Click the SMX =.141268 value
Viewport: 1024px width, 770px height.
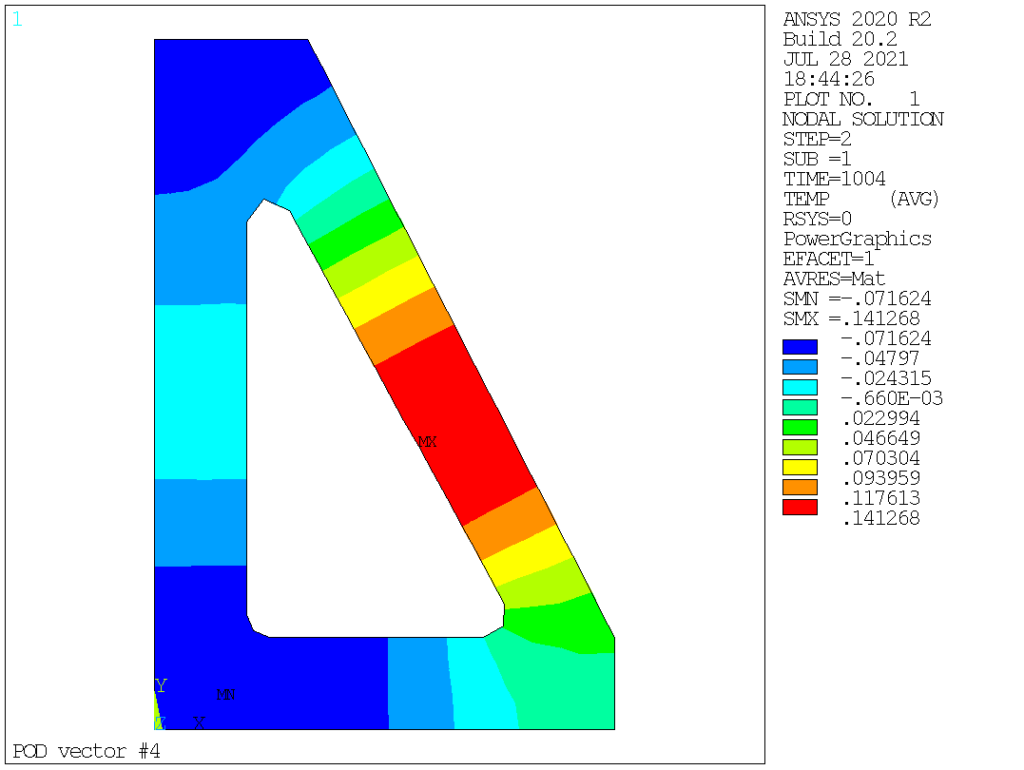point(852,319)
